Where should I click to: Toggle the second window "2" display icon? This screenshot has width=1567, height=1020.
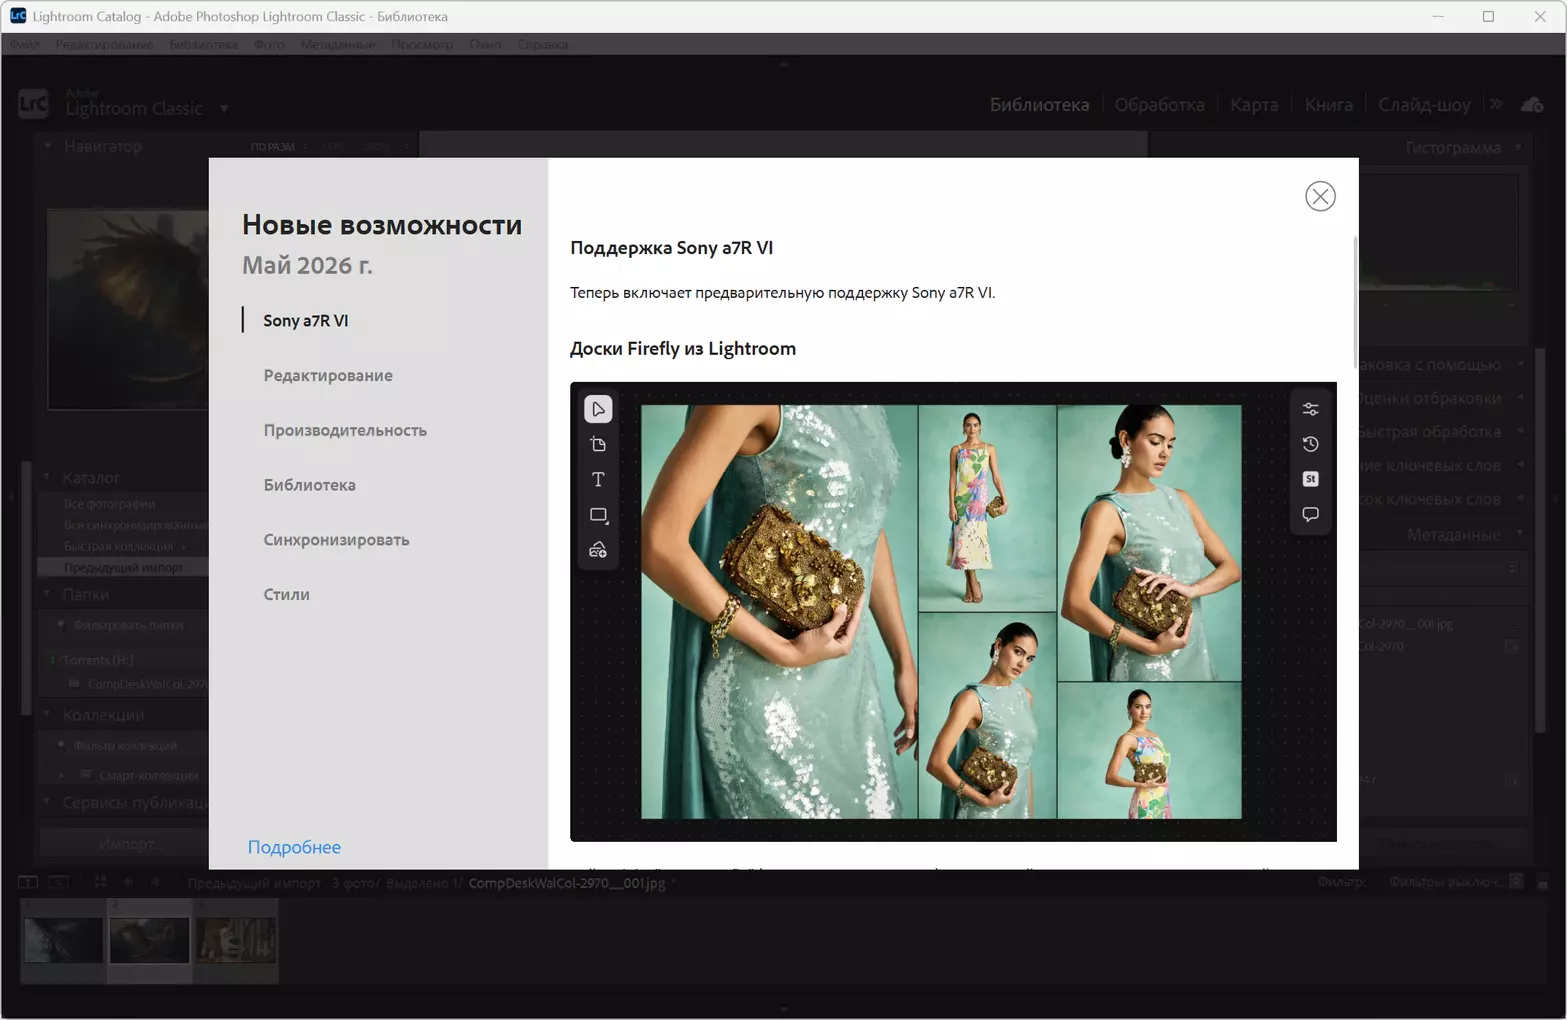point(59,882)
